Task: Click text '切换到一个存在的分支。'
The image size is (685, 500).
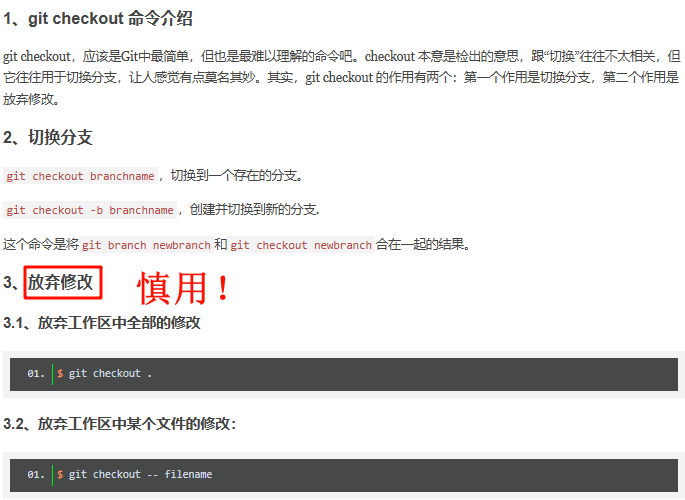Action: (236, 176)
